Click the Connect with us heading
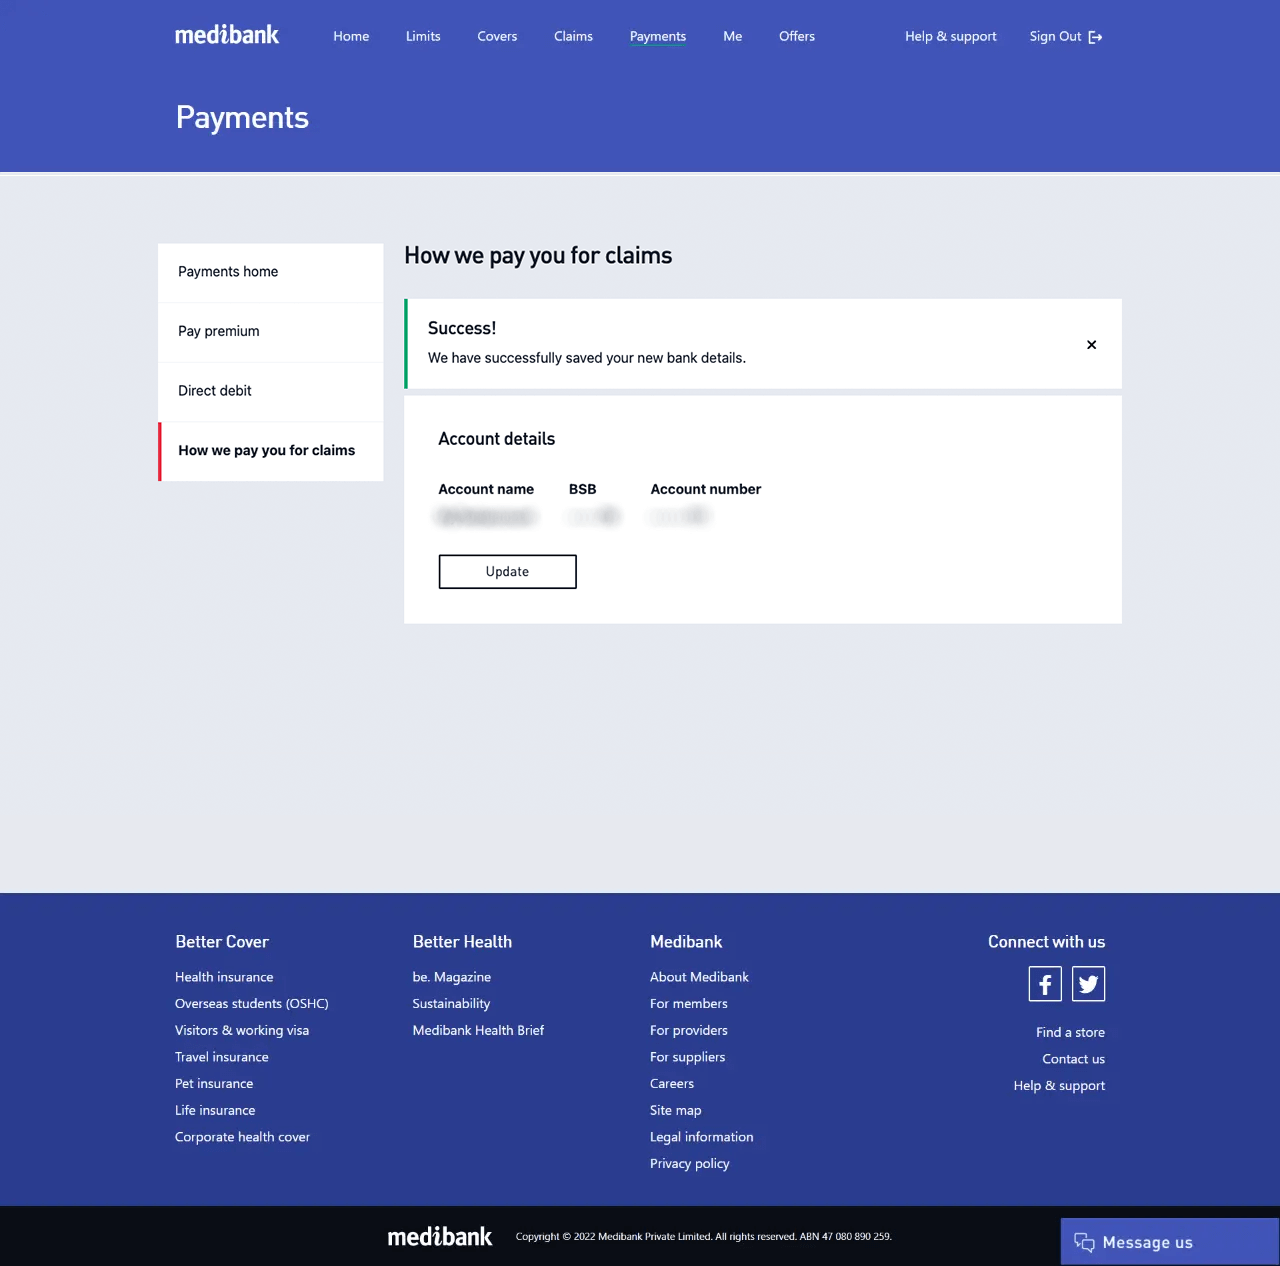1280x1266 pixels. 1046,942
